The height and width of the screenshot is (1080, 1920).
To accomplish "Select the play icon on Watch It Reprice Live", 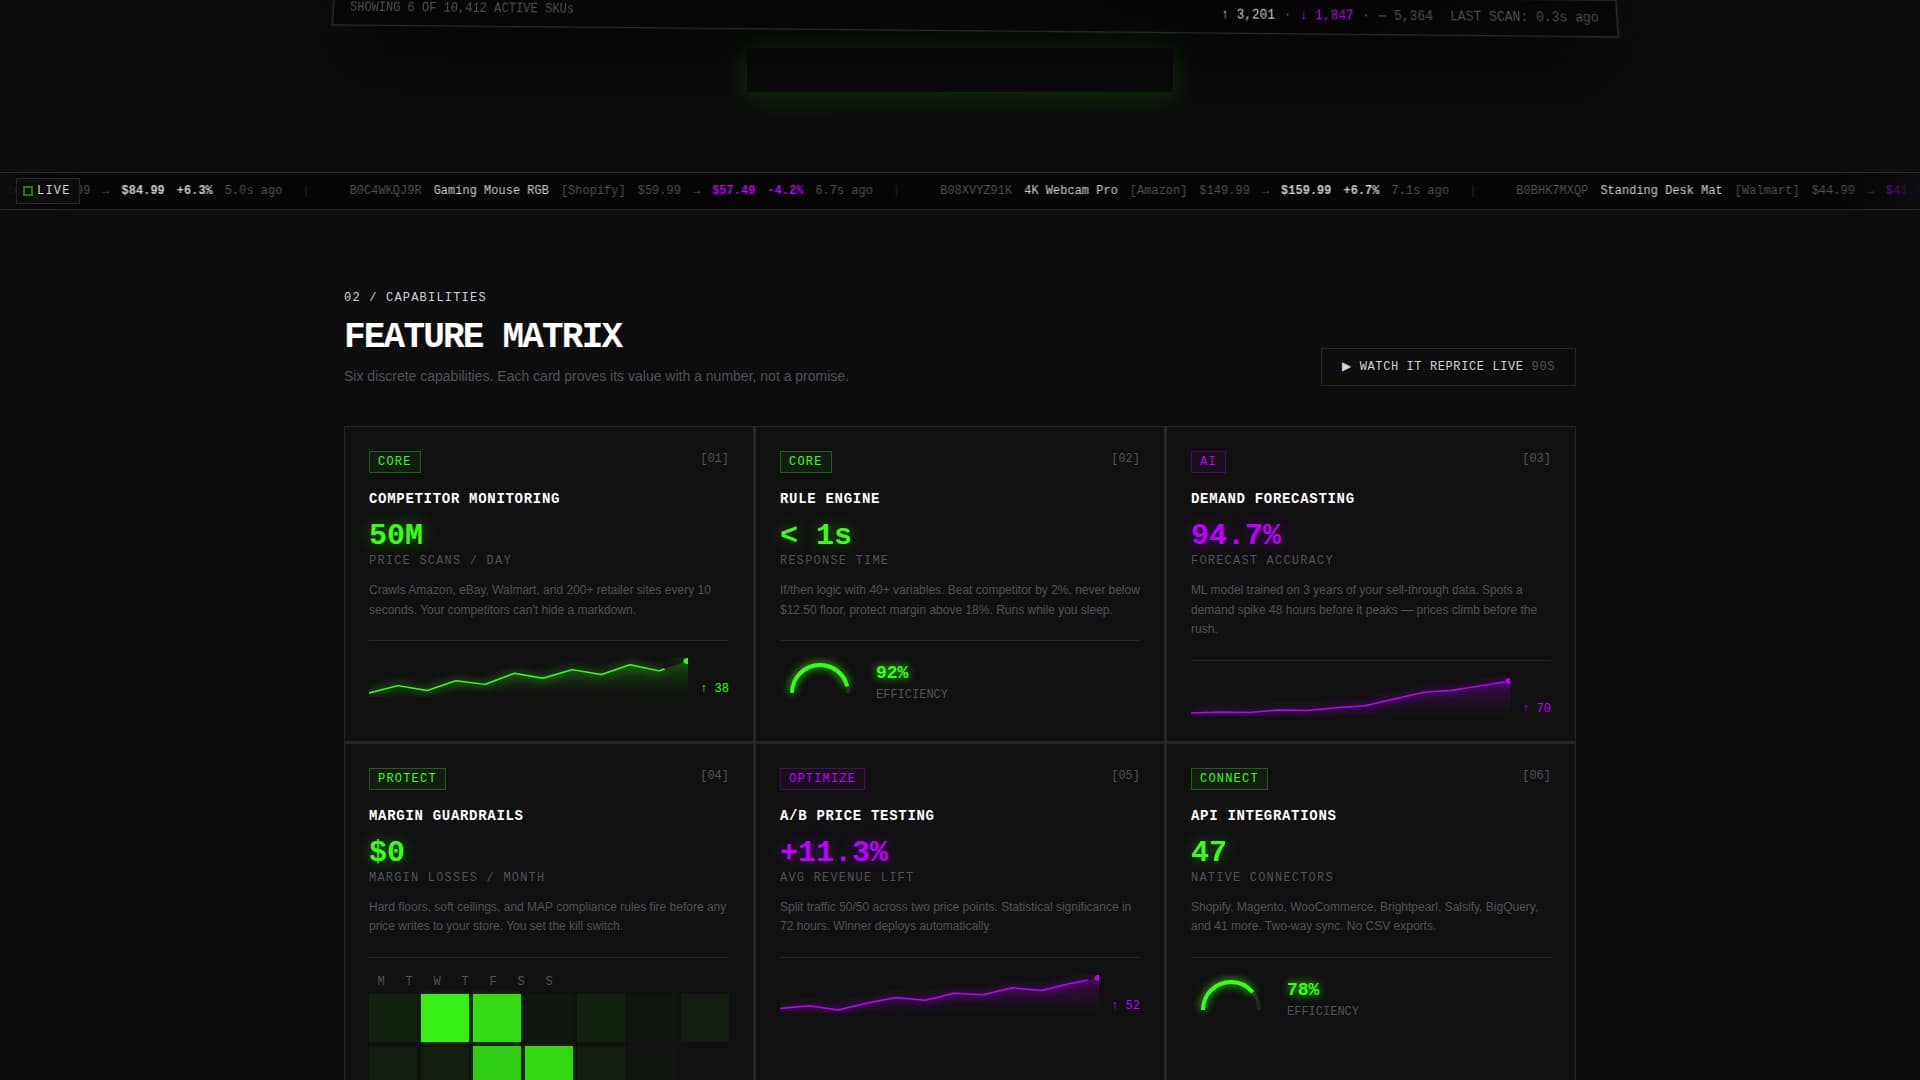I will click(x=1346, y=367).
